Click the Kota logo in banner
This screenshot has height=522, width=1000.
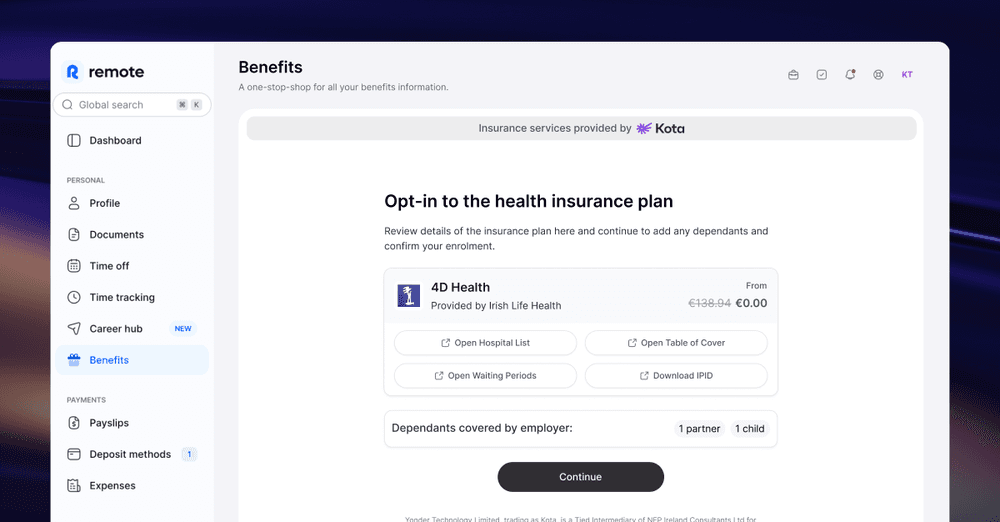coord(661,128)
